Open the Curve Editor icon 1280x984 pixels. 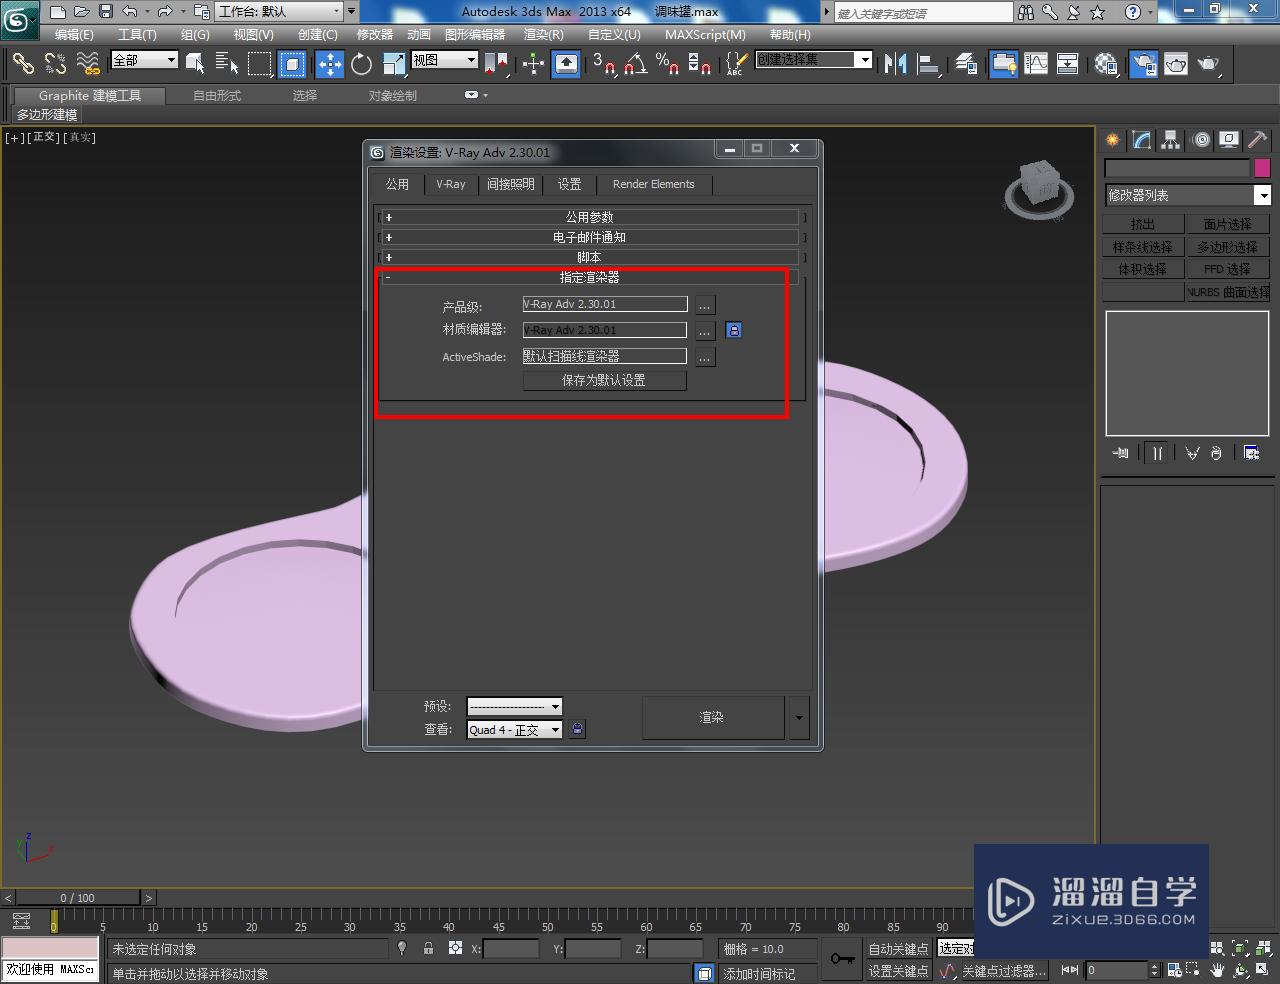[1036, 64]
